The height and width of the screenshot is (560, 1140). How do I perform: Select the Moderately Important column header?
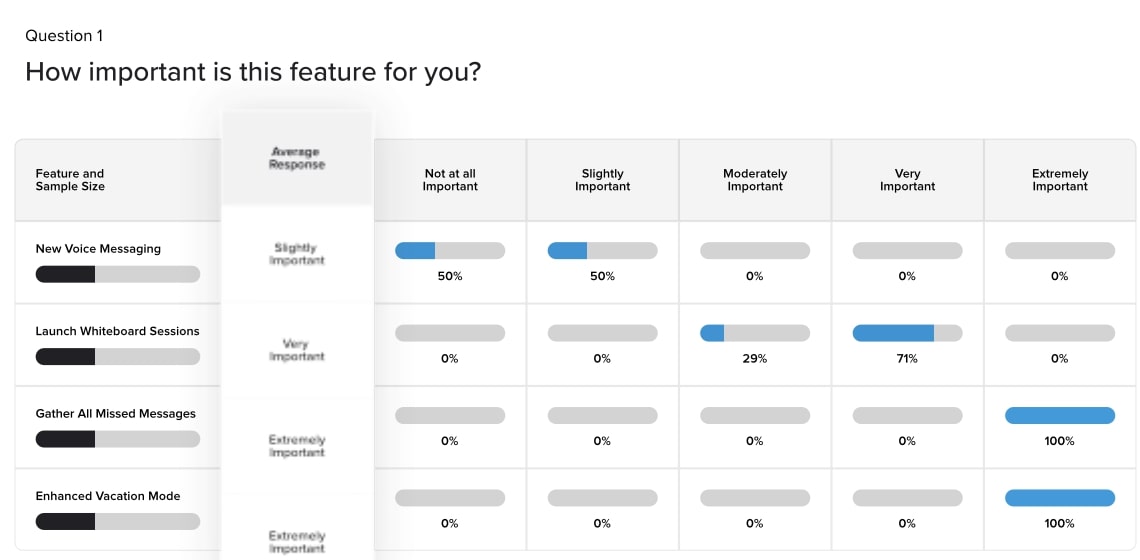tap(755, 180)
